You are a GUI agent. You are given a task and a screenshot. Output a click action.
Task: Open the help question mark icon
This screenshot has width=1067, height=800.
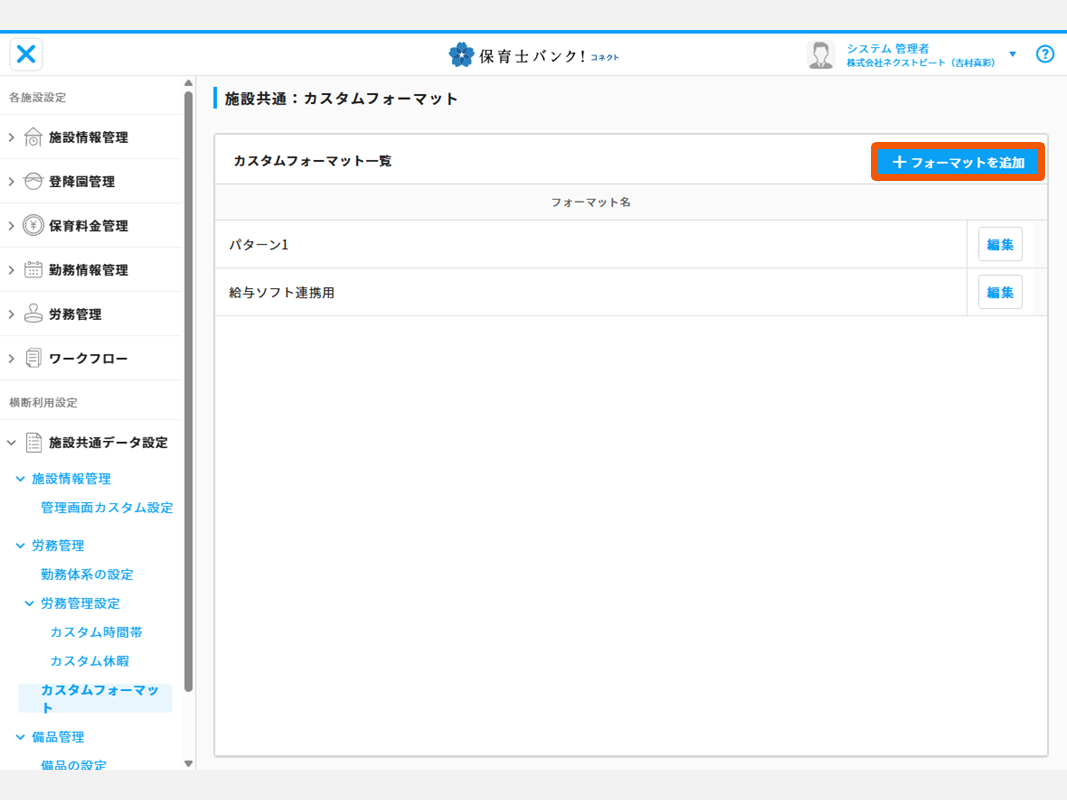pyautogui.click(x=1045, y=54)
